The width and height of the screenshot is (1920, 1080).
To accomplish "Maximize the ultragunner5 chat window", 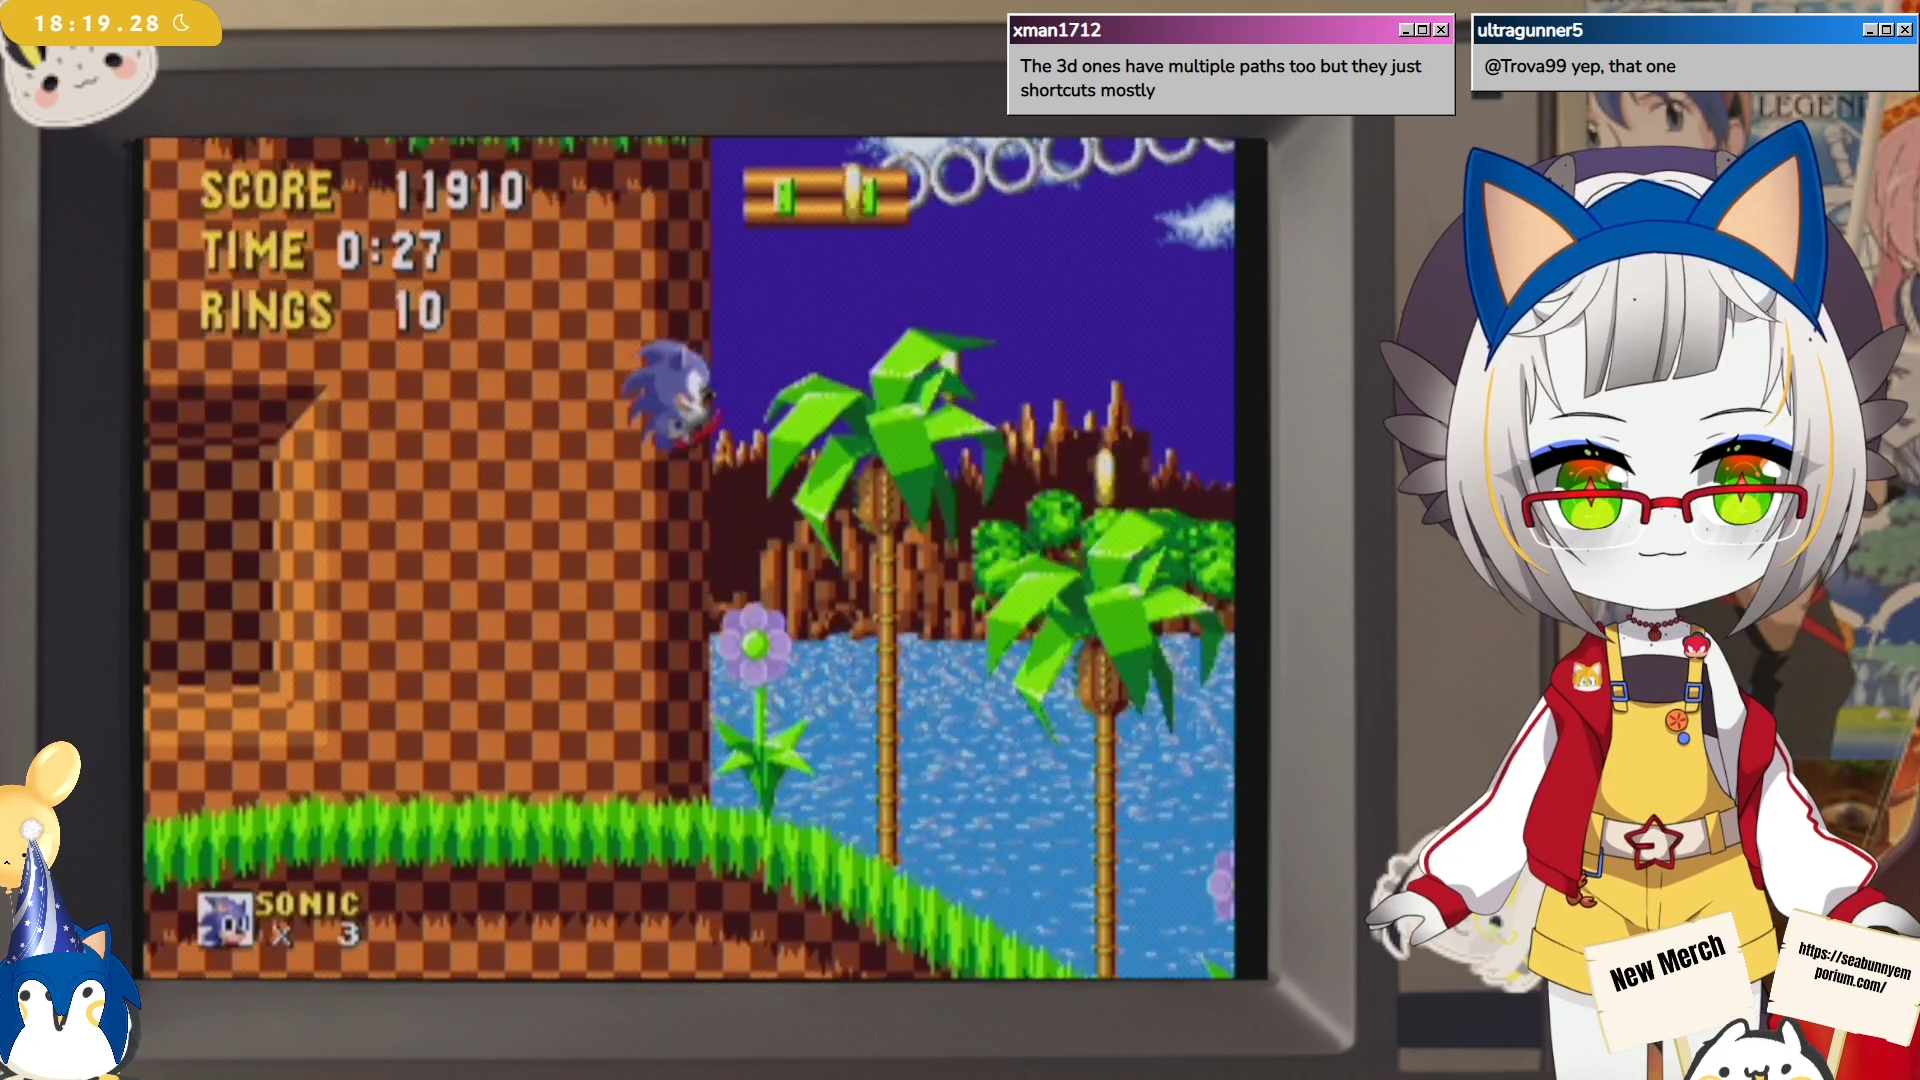I will [x=1887, y=30].
